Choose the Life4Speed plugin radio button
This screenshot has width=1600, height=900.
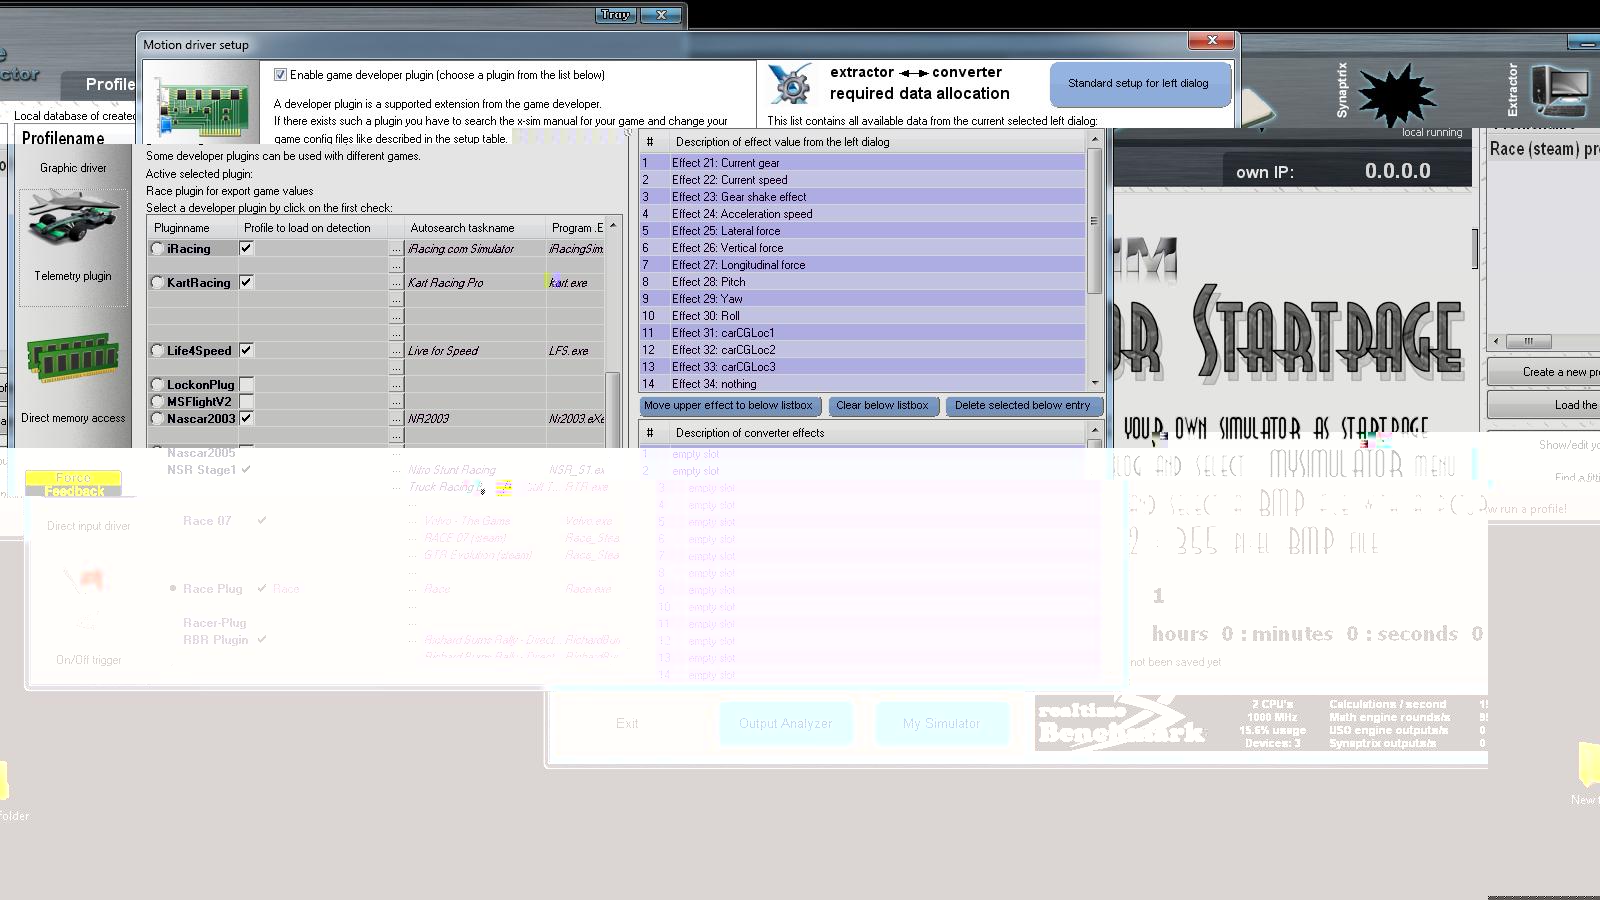(157, 351)
